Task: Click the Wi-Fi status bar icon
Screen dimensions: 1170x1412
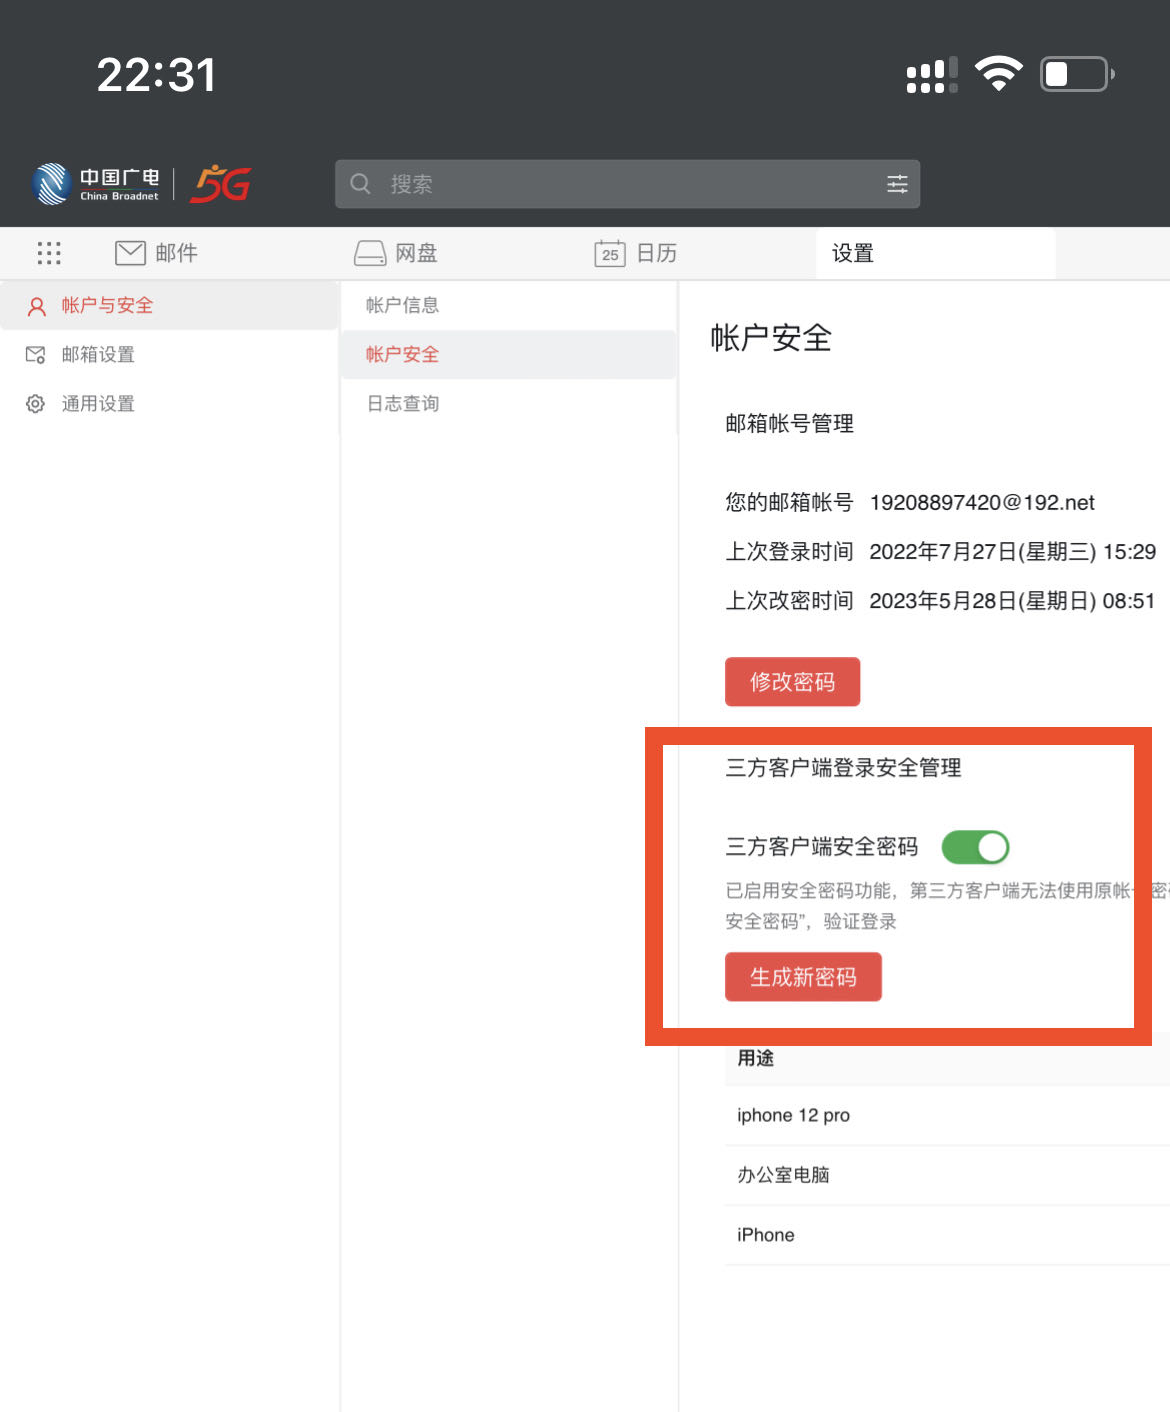Action: [997, 72]
